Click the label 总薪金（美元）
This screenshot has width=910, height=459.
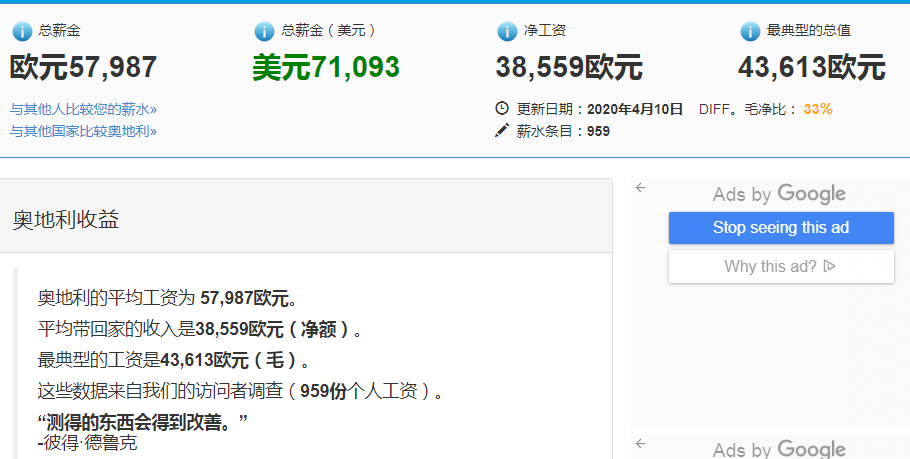[328, 30]
